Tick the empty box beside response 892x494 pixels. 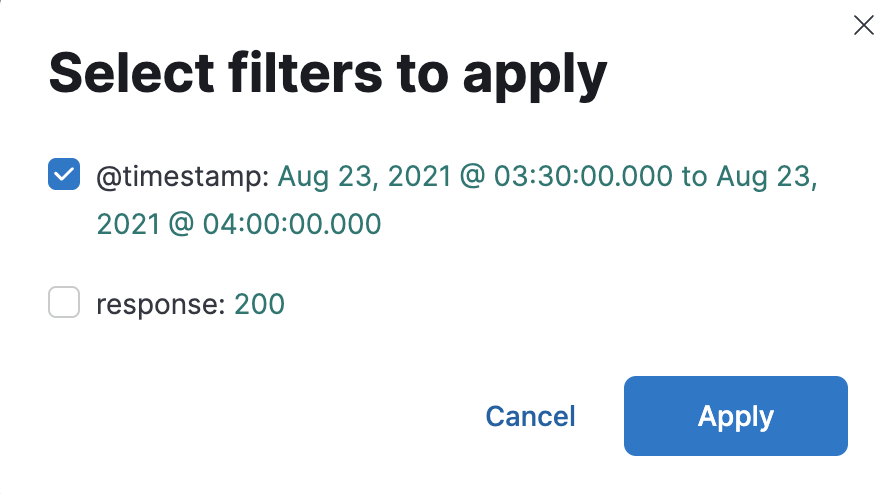pos(64,302)
